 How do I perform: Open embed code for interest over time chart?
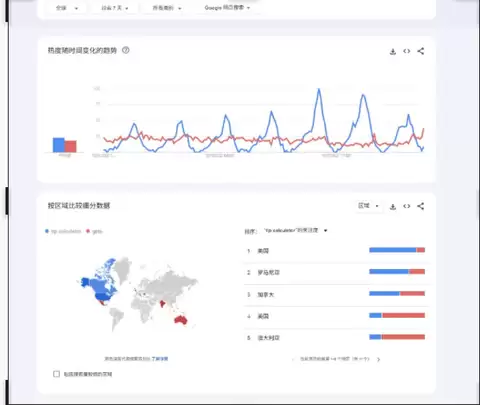406,51
